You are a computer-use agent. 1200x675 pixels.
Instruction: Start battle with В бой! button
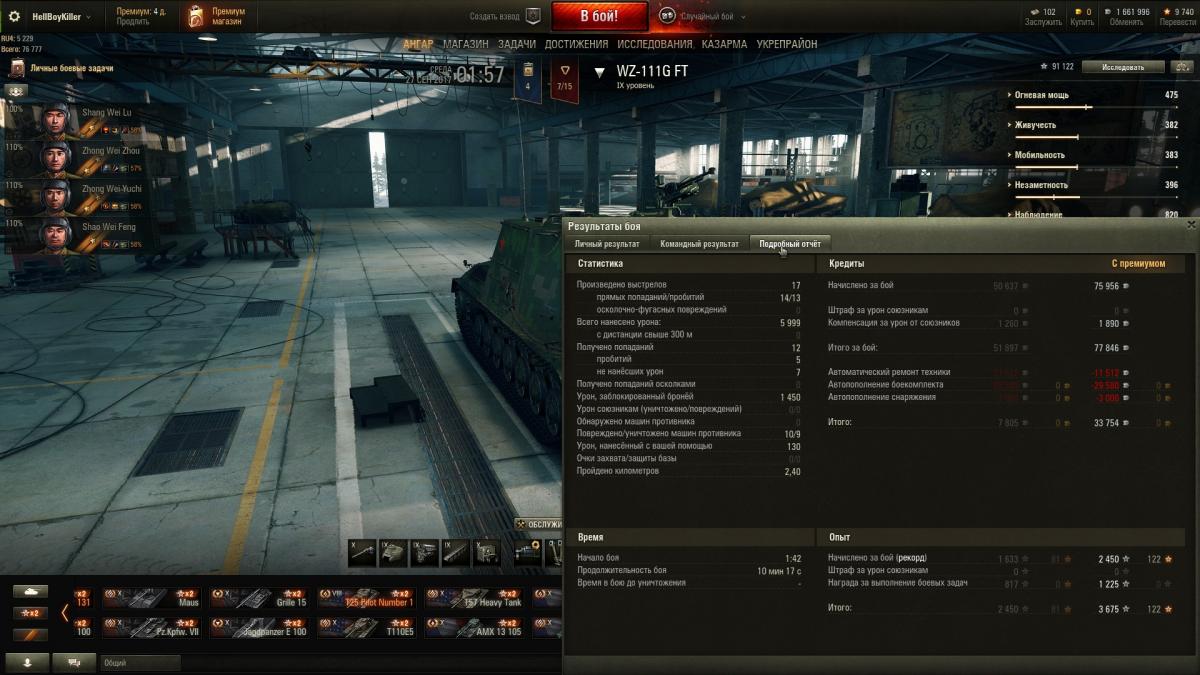click(599, 16)
